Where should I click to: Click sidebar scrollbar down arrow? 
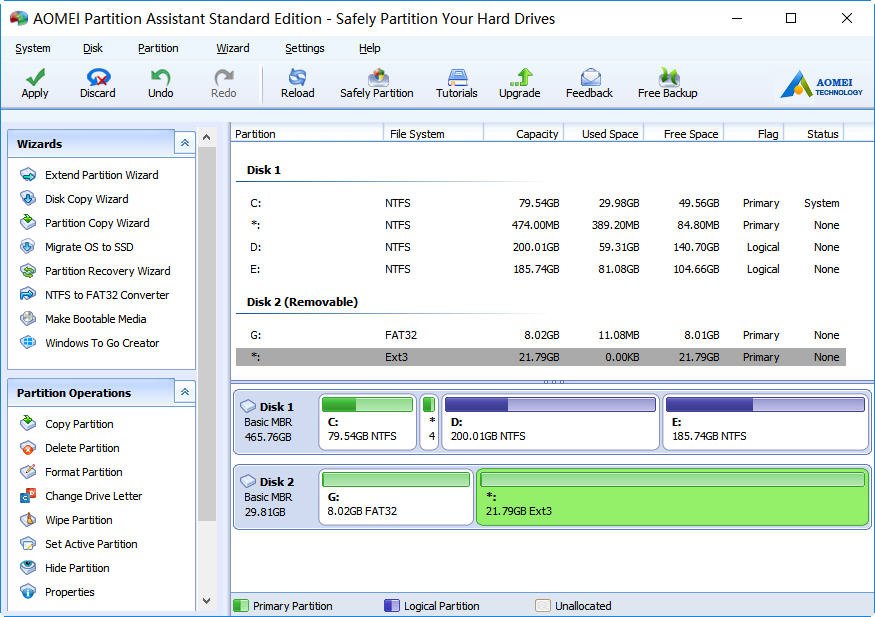pyautogui.click(x=206, y=601)
